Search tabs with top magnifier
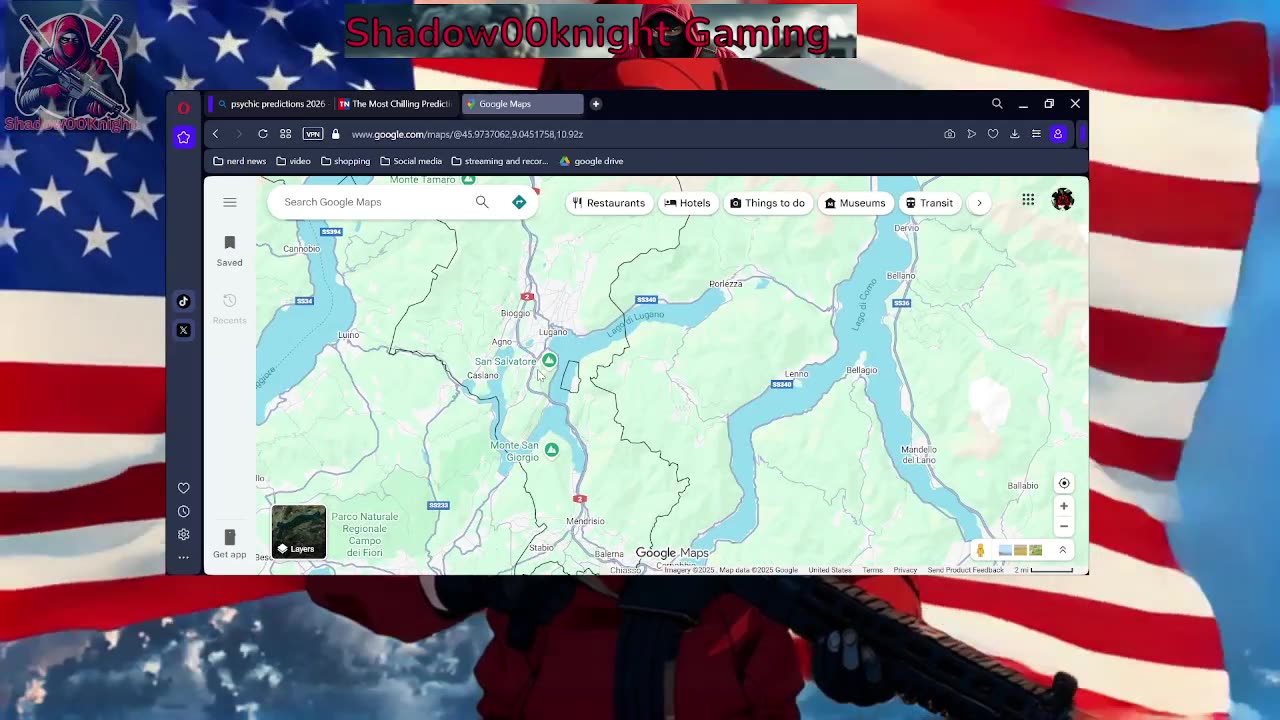 click(x=997, y=104)
